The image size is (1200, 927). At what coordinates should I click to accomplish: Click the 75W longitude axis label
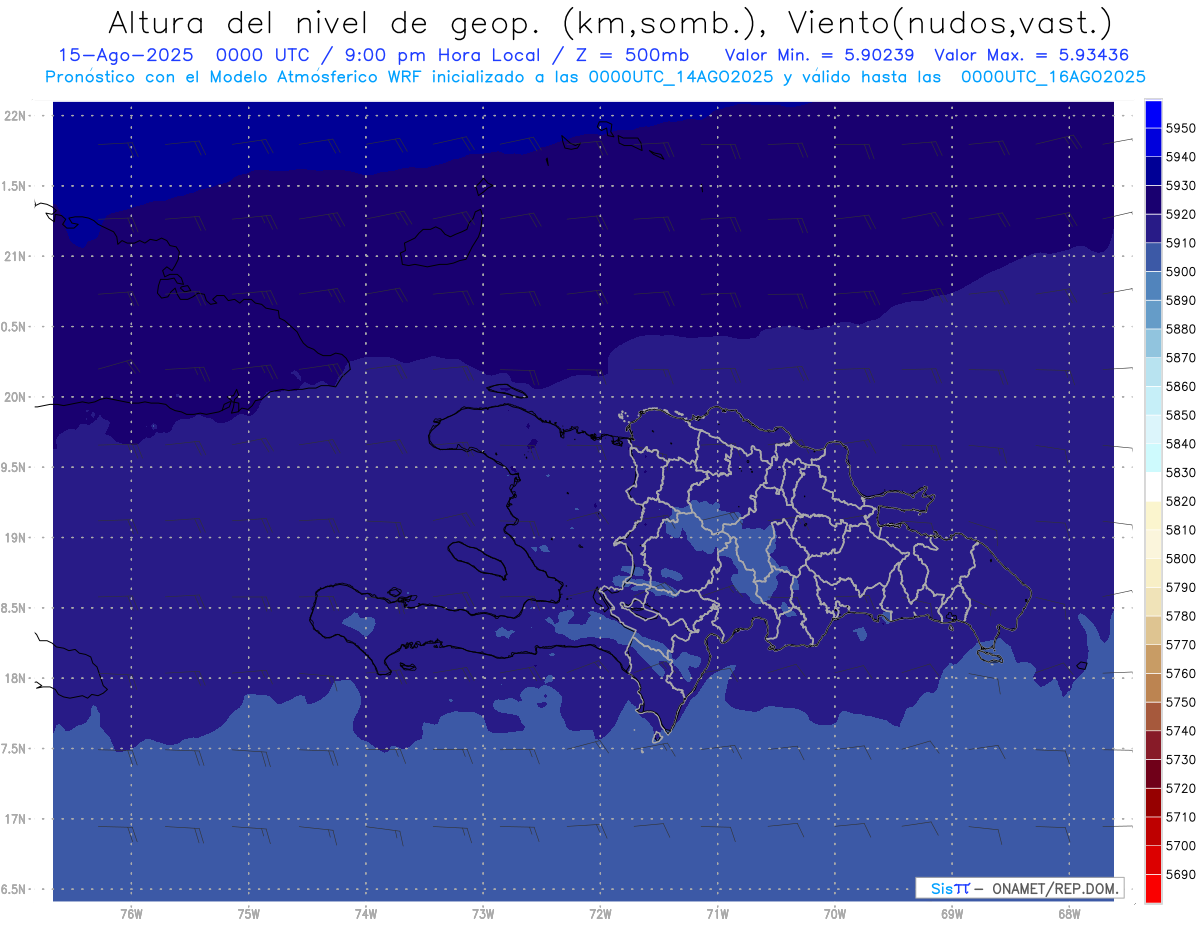pyautogui.click(x=248, y=914)
